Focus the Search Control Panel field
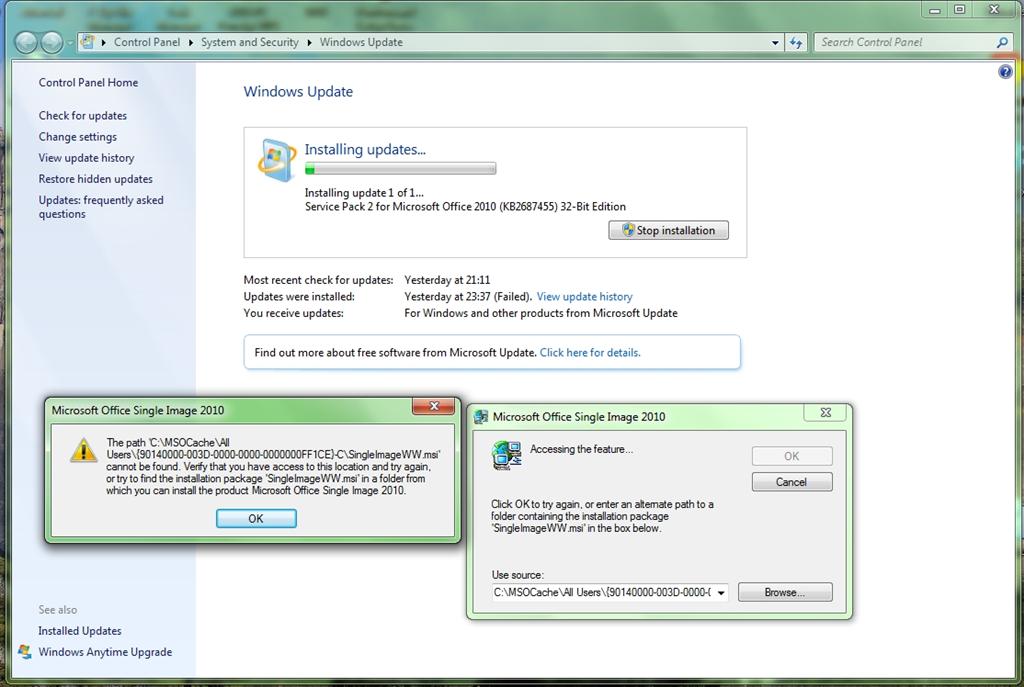 coord(904,42)
